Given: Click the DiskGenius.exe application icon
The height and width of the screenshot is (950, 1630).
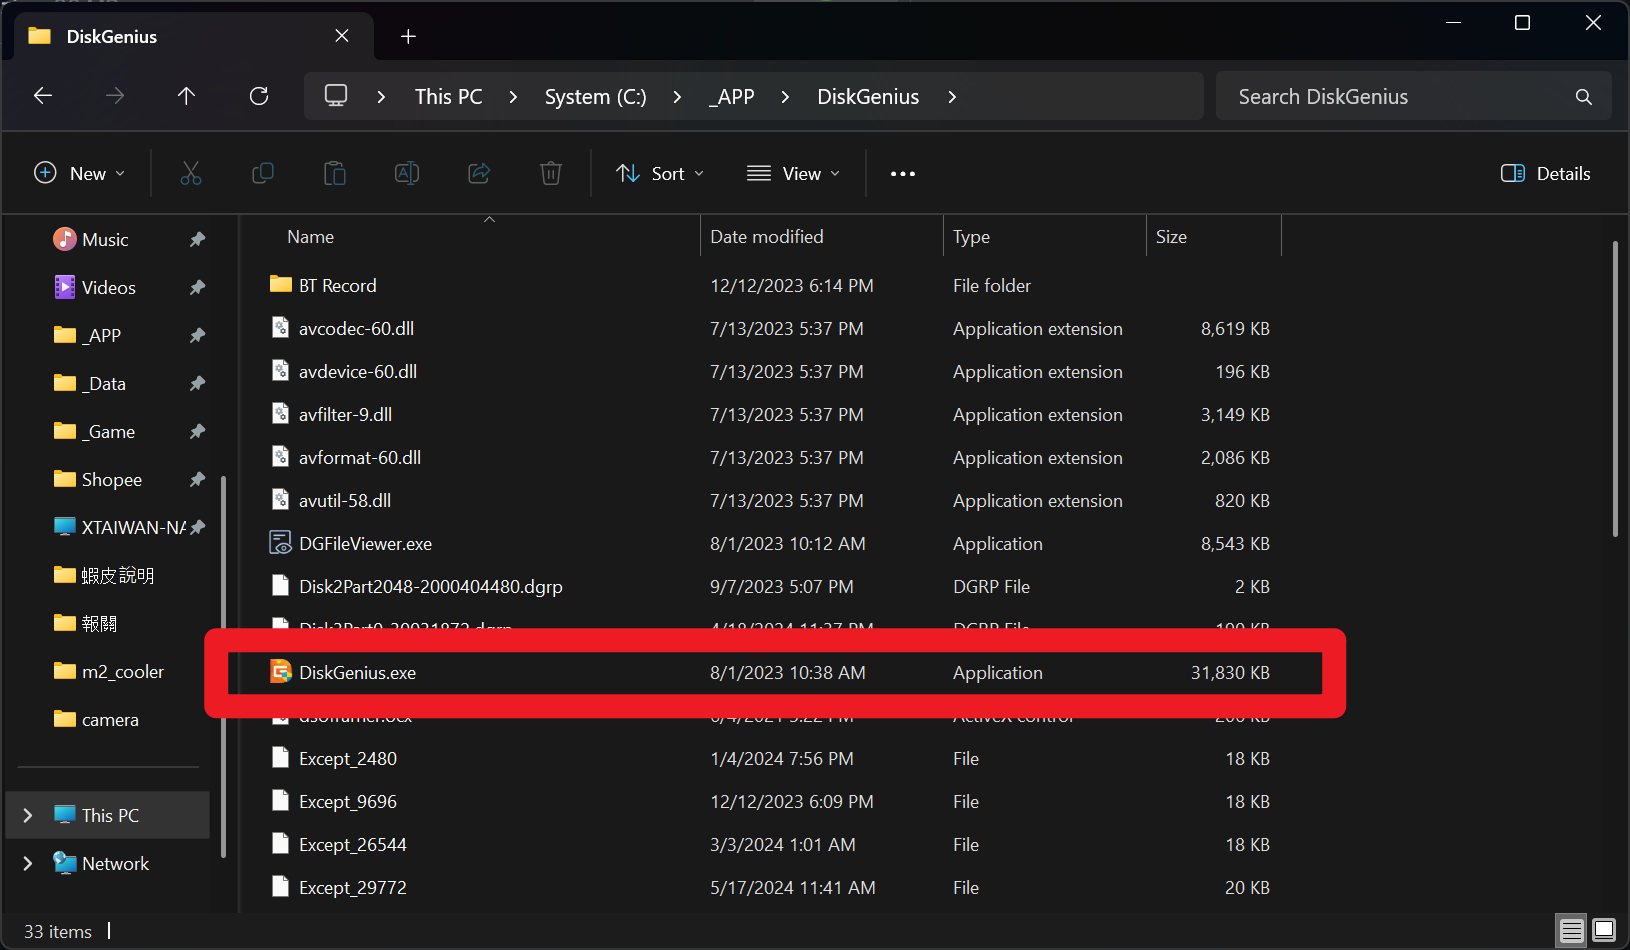Looking at the screenshot, I should pyautogui.click(x=281, y=672).
